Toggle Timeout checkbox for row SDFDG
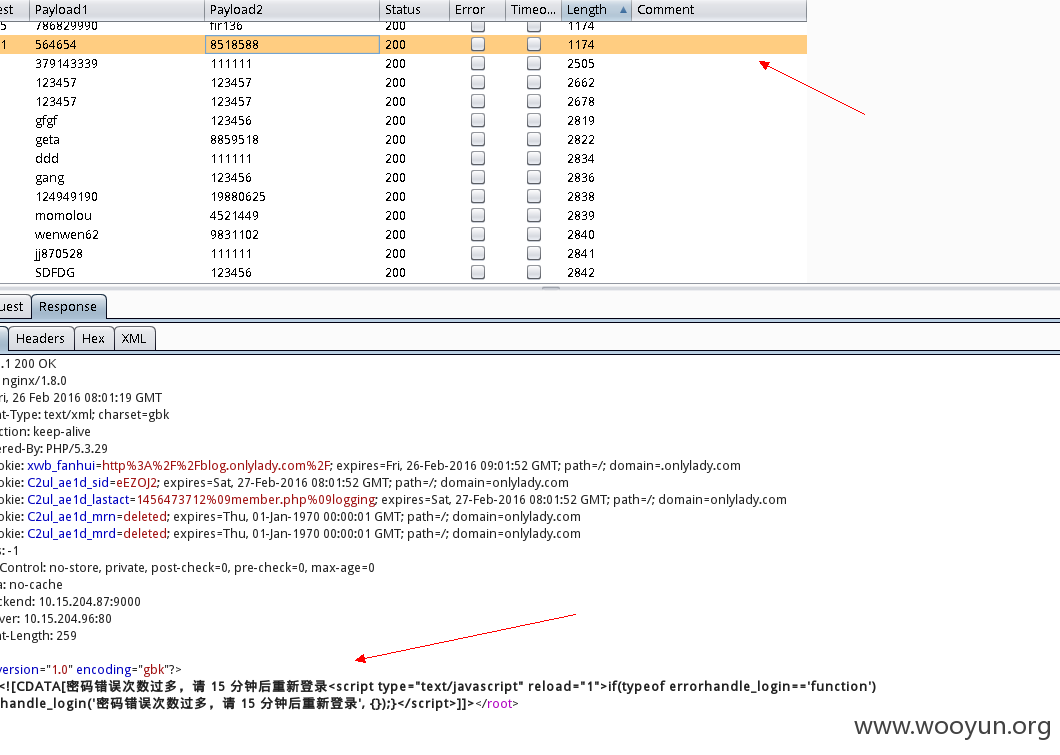 pyautogui.click(x=534, y=272)
